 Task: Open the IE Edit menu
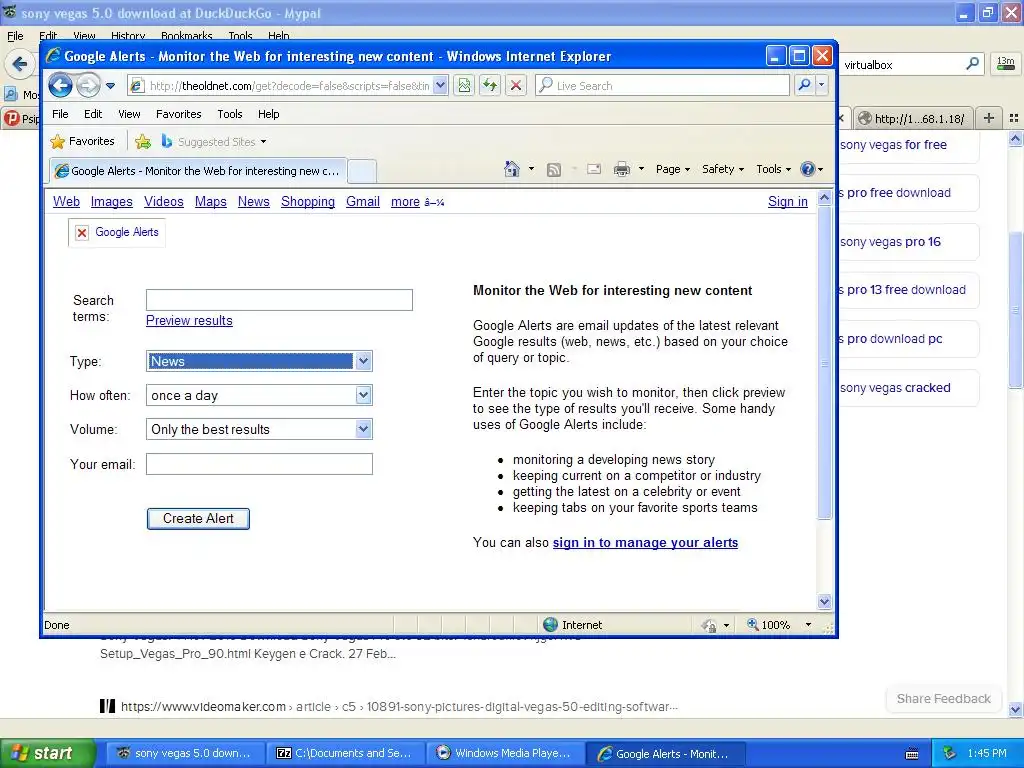[x=93, y=114]
